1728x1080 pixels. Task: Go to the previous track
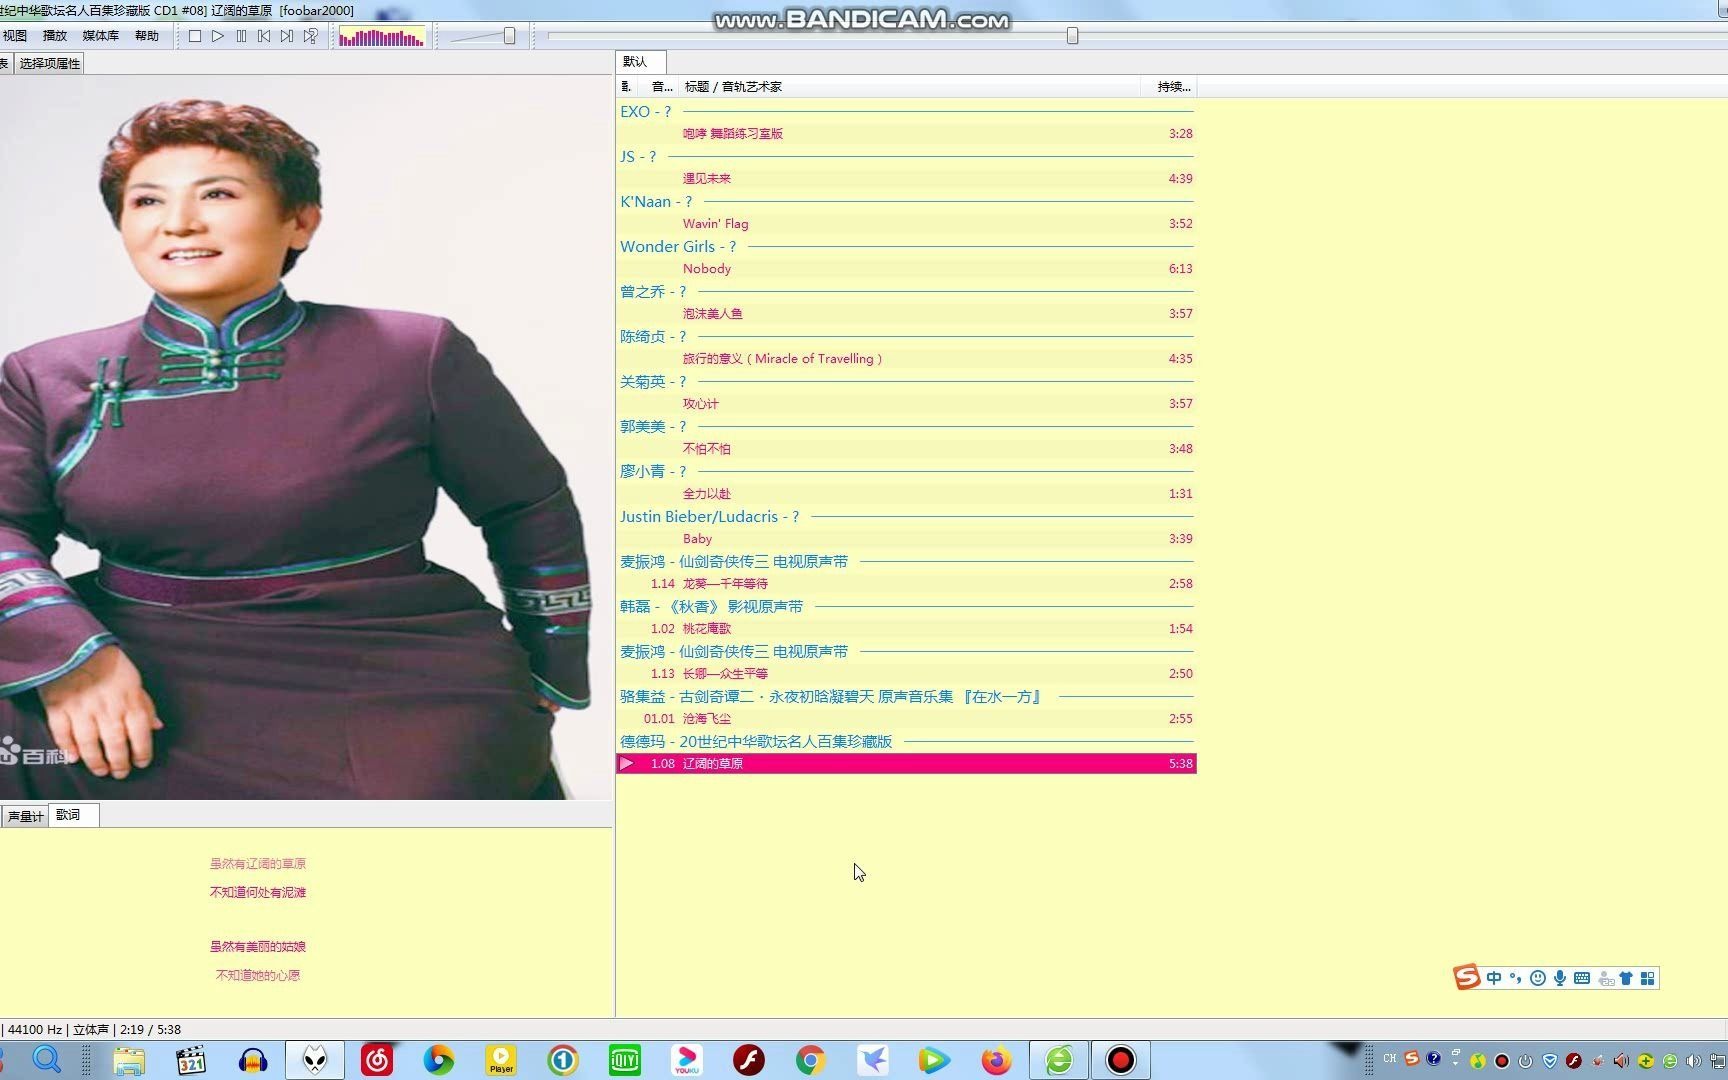pos(264,36)
